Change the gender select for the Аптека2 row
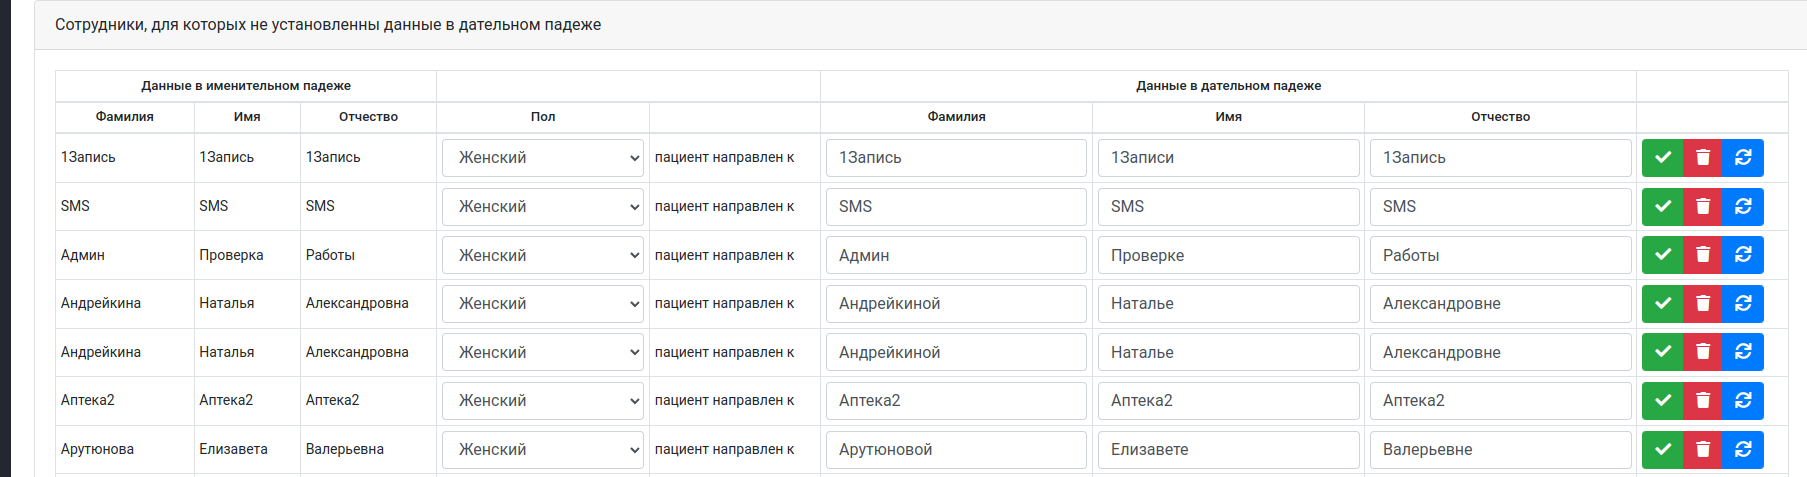The width and height of the screenshot is (1807, 477). [x=542, y=401]
